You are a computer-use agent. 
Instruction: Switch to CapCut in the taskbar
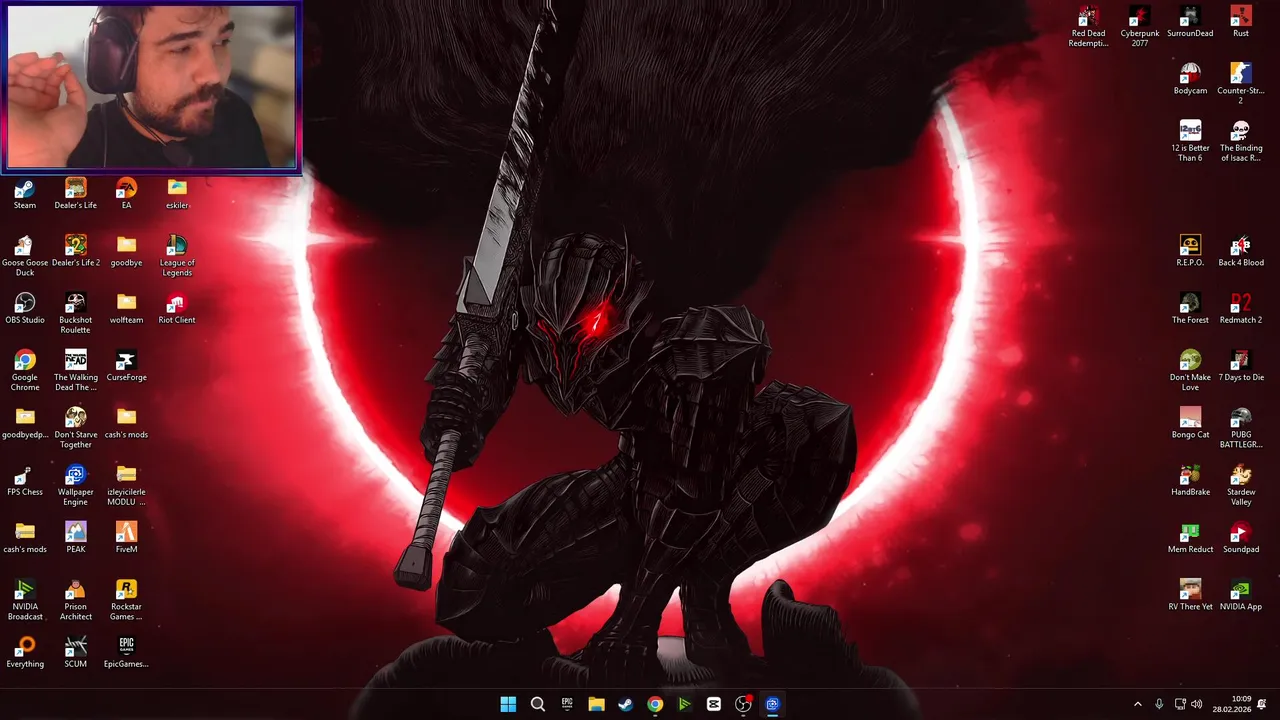tap(713, 704)
